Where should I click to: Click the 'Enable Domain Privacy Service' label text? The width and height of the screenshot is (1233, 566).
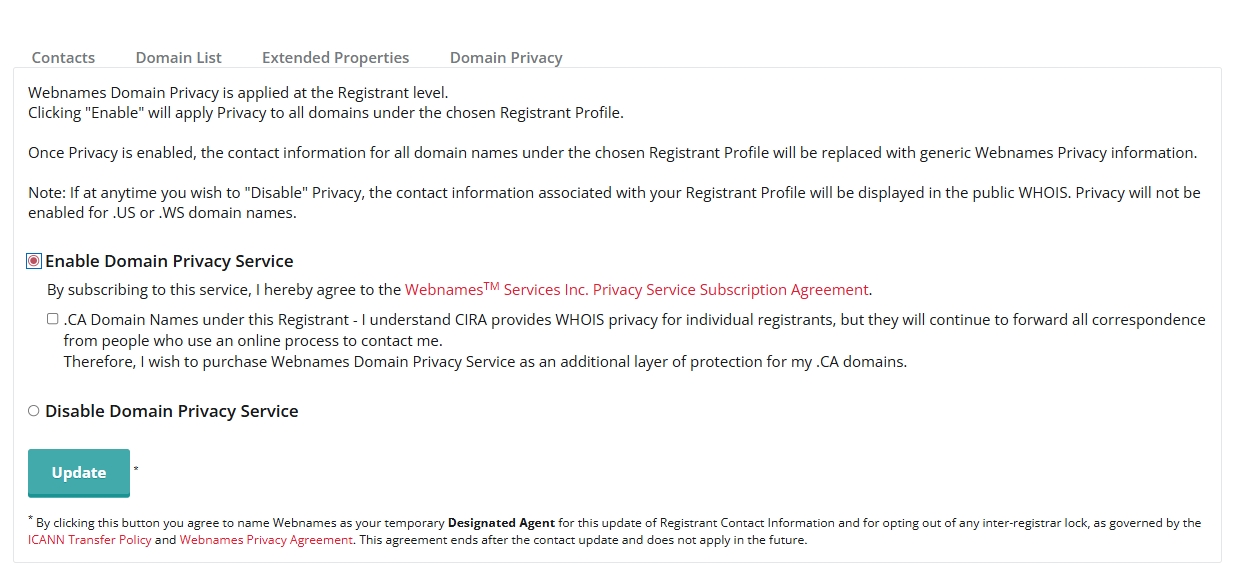tap(169, 261)
